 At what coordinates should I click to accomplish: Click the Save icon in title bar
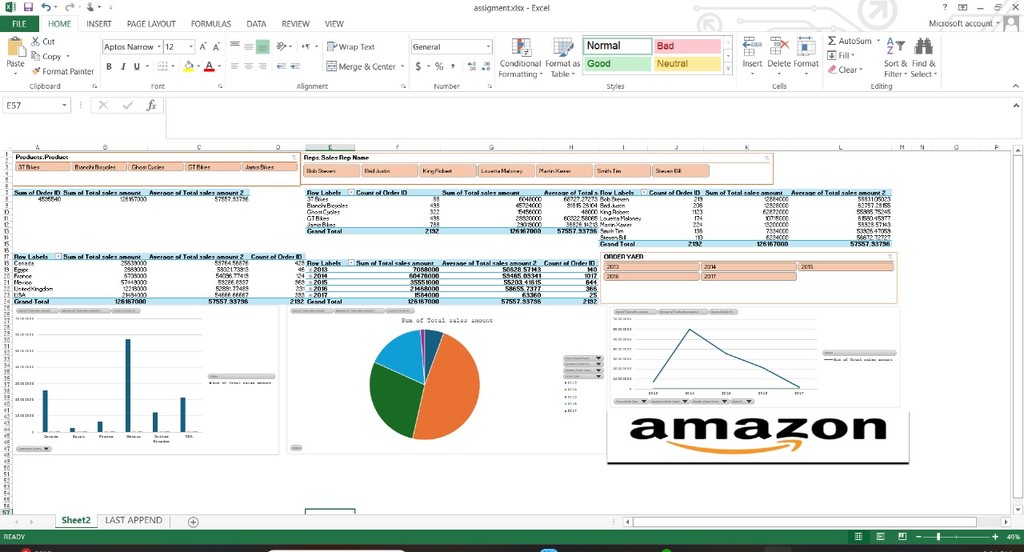[28, 7]
